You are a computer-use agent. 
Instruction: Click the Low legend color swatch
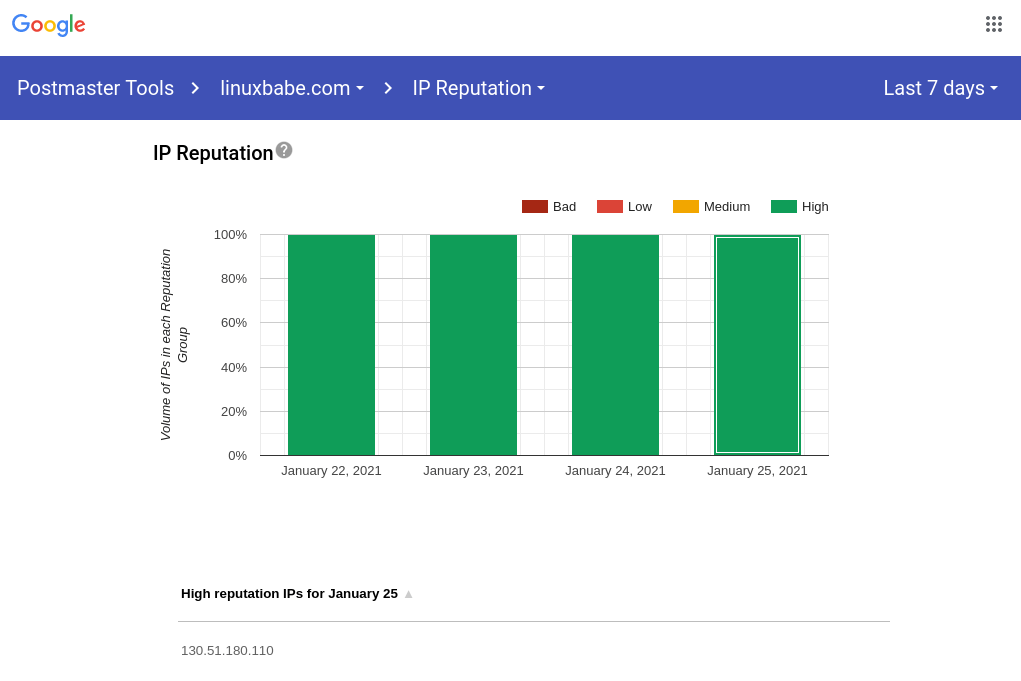click(610, 207)
